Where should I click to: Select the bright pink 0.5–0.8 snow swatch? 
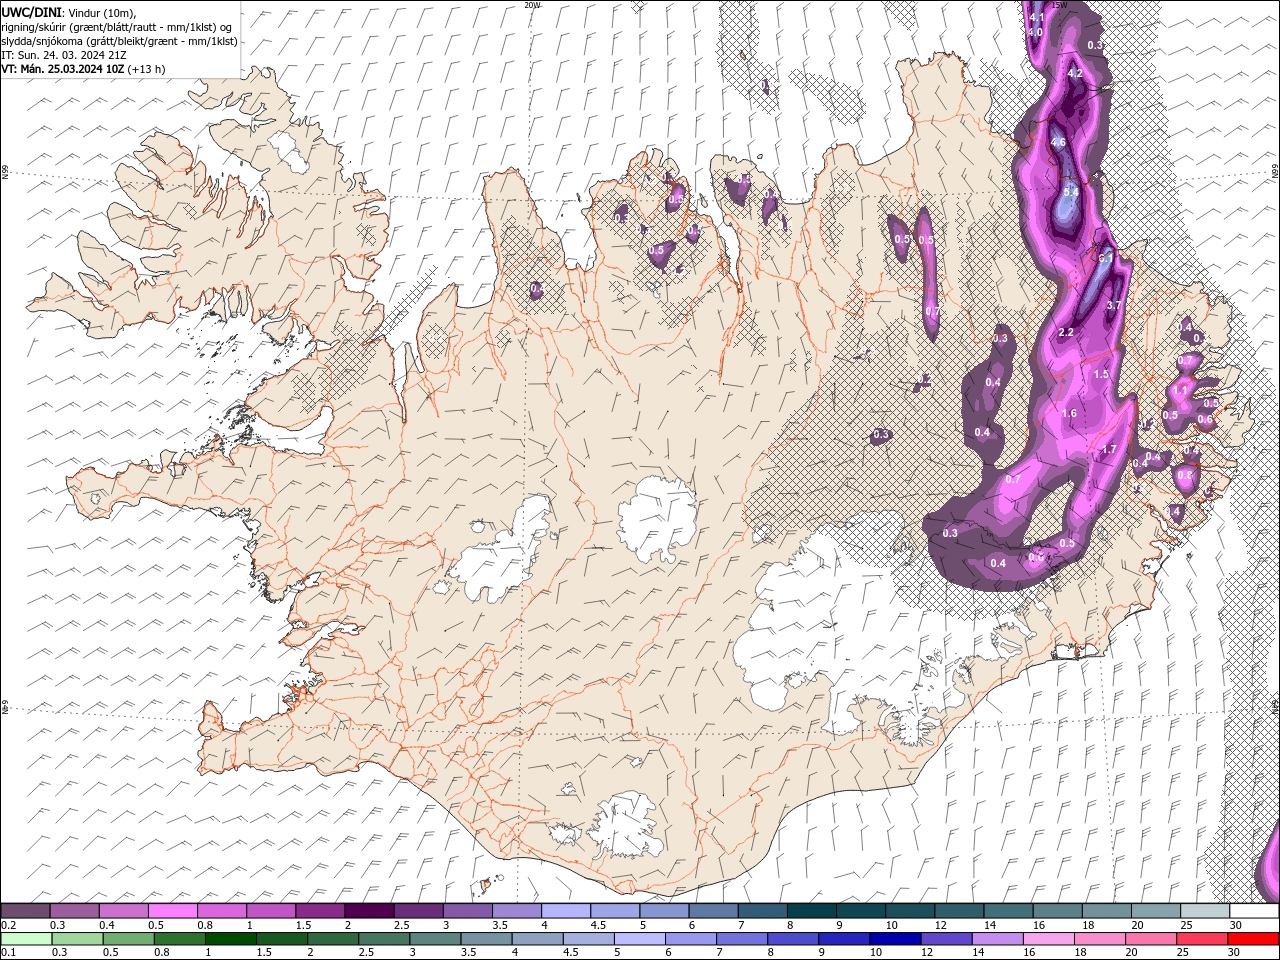coord(172,911)
